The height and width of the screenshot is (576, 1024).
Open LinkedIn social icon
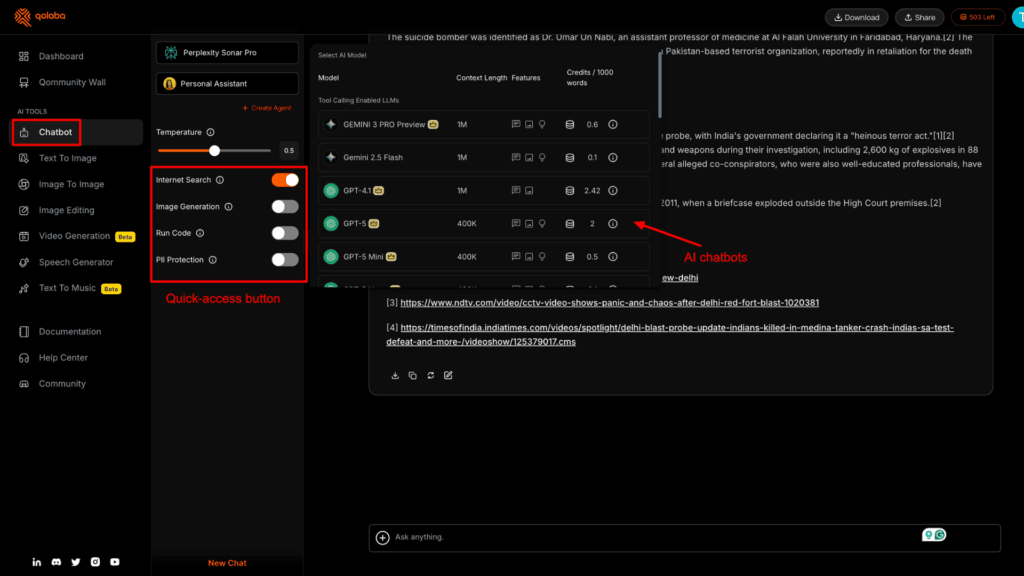click(37, 562)
